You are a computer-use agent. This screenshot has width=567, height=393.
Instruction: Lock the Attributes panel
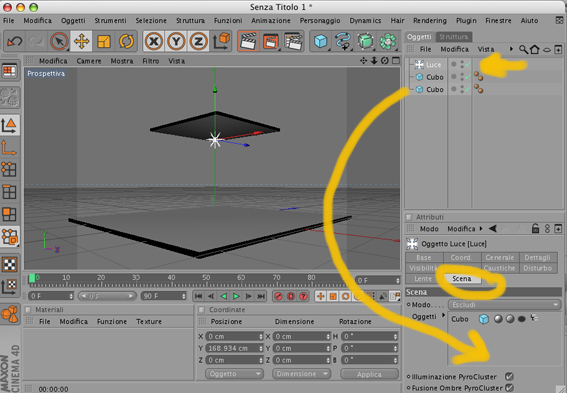(536, 228)
